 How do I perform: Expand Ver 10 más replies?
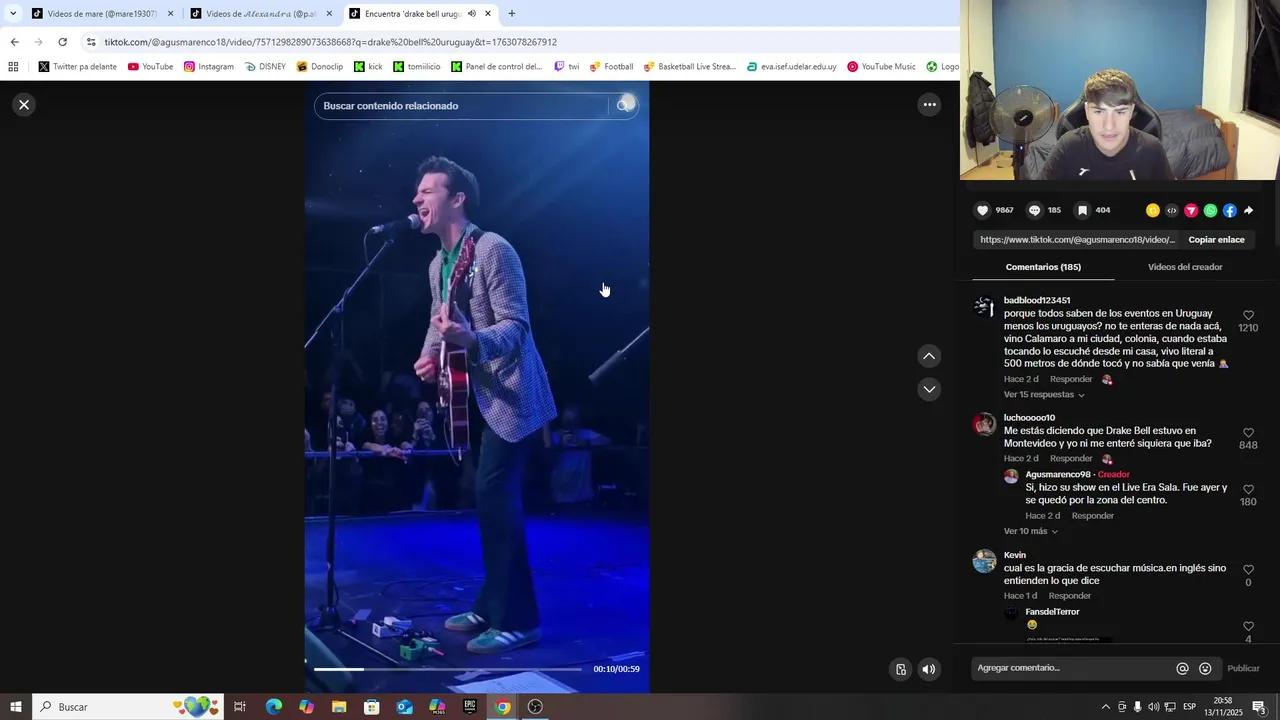tap(1031, 531)
